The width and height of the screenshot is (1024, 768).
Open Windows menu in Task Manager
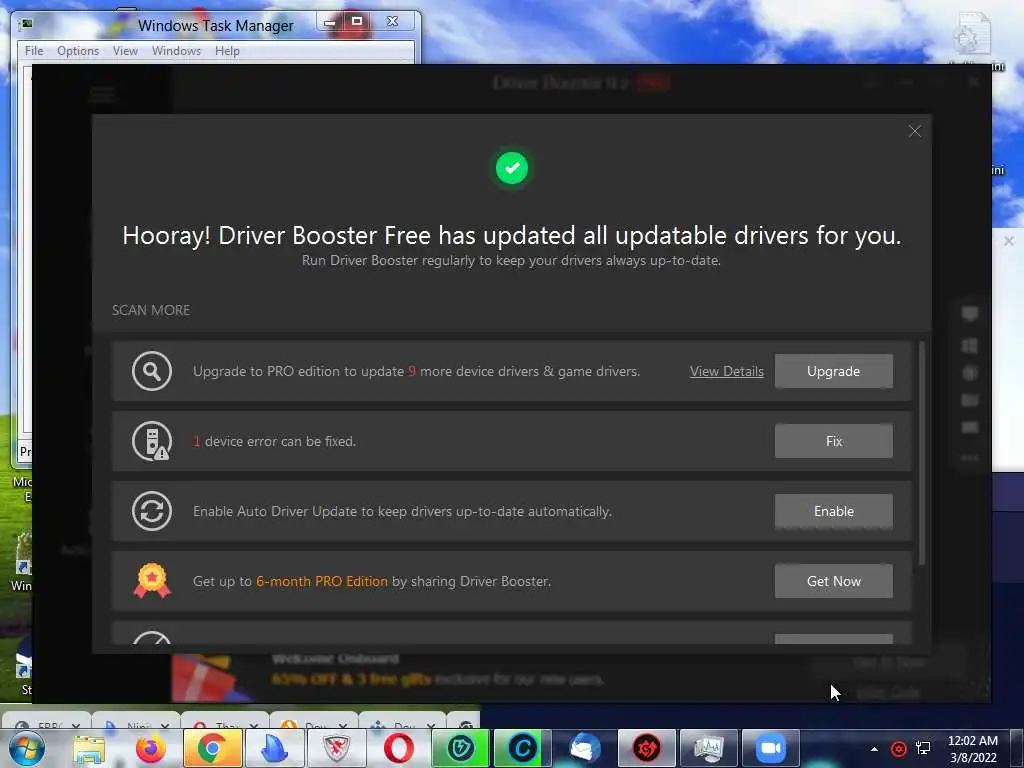point(176,51)
